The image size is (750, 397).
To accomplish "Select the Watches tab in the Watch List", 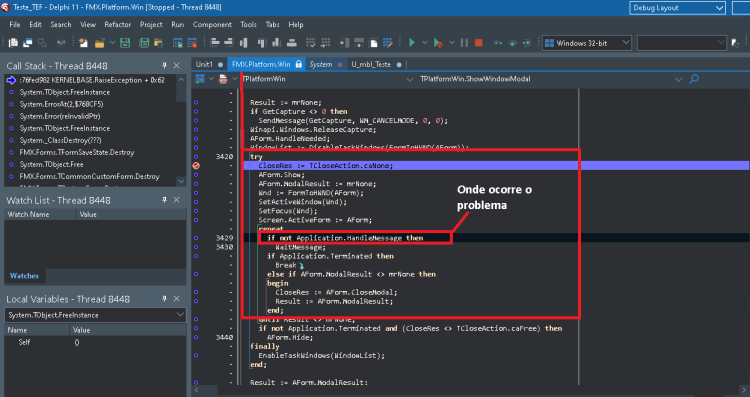I will (24, 276).
